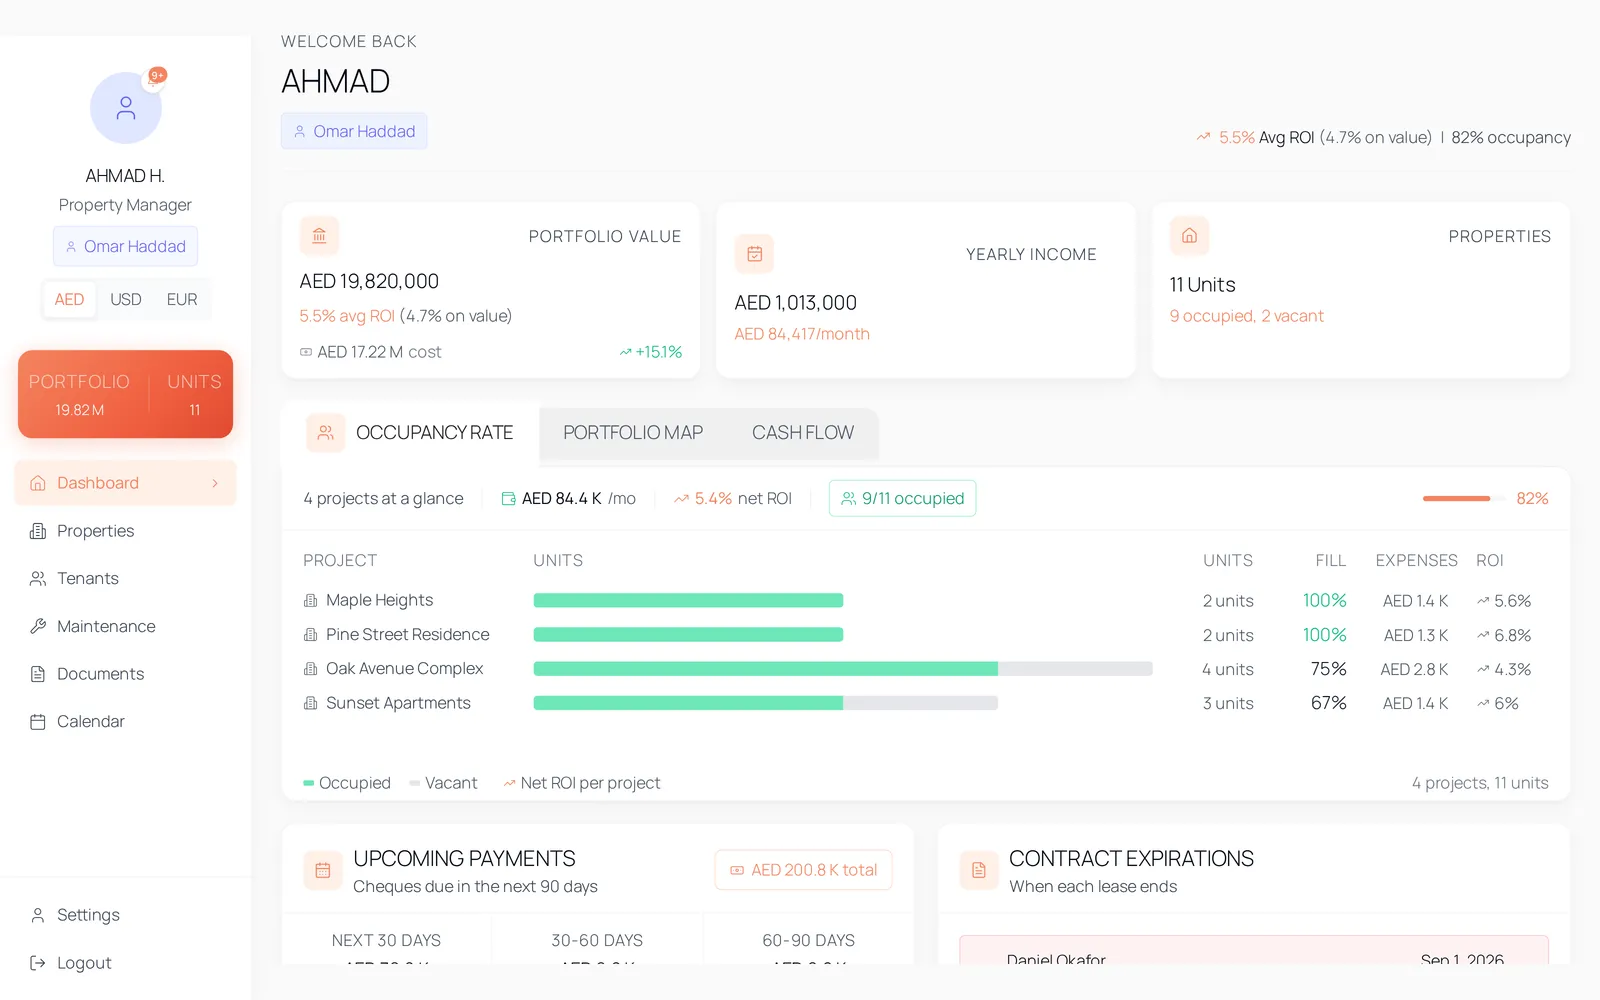The image size is (1600, 1000).
Task: Click the Omar Haddad chip below AHMAD heading
Action: (x=354, y=131)
